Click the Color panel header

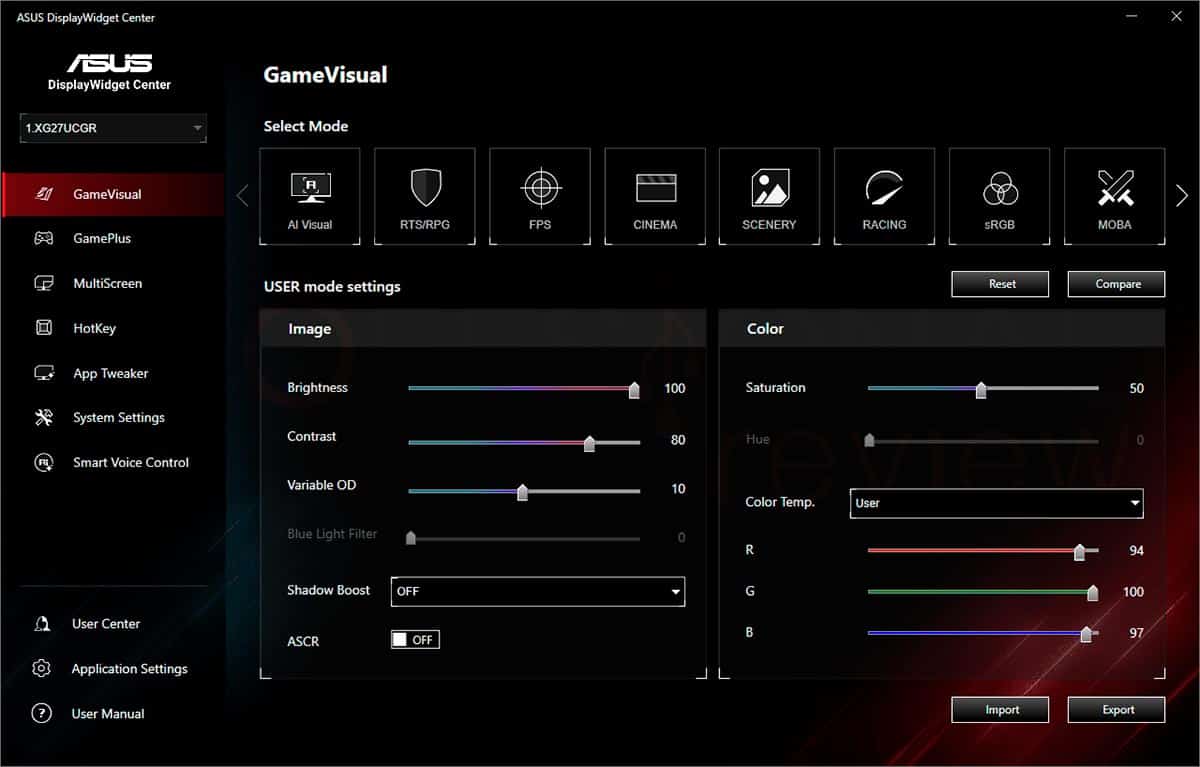tap(942, 328)
